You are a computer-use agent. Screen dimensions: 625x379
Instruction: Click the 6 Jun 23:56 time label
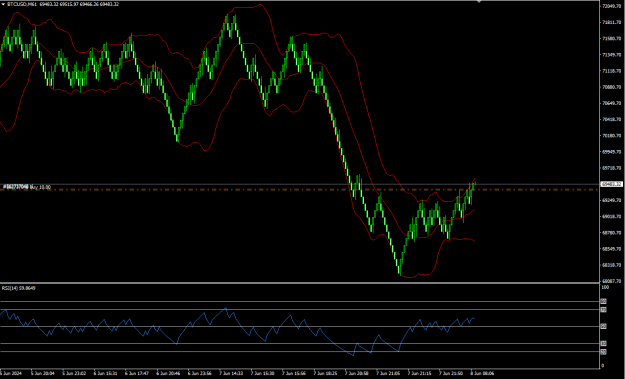click(x=200, y=374)
